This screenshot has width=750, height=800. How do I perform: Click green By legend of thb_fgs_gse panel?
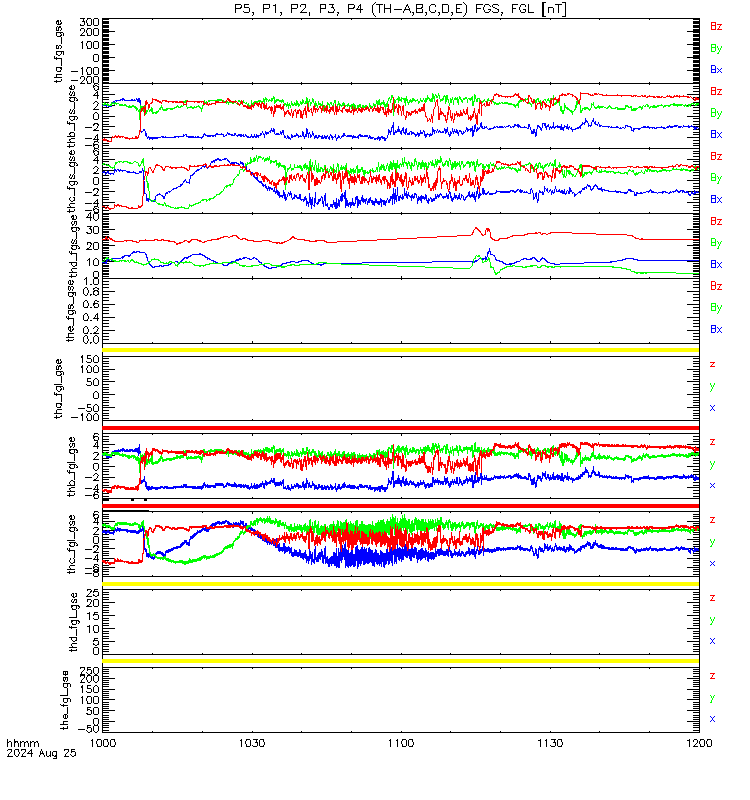(716, 113)
